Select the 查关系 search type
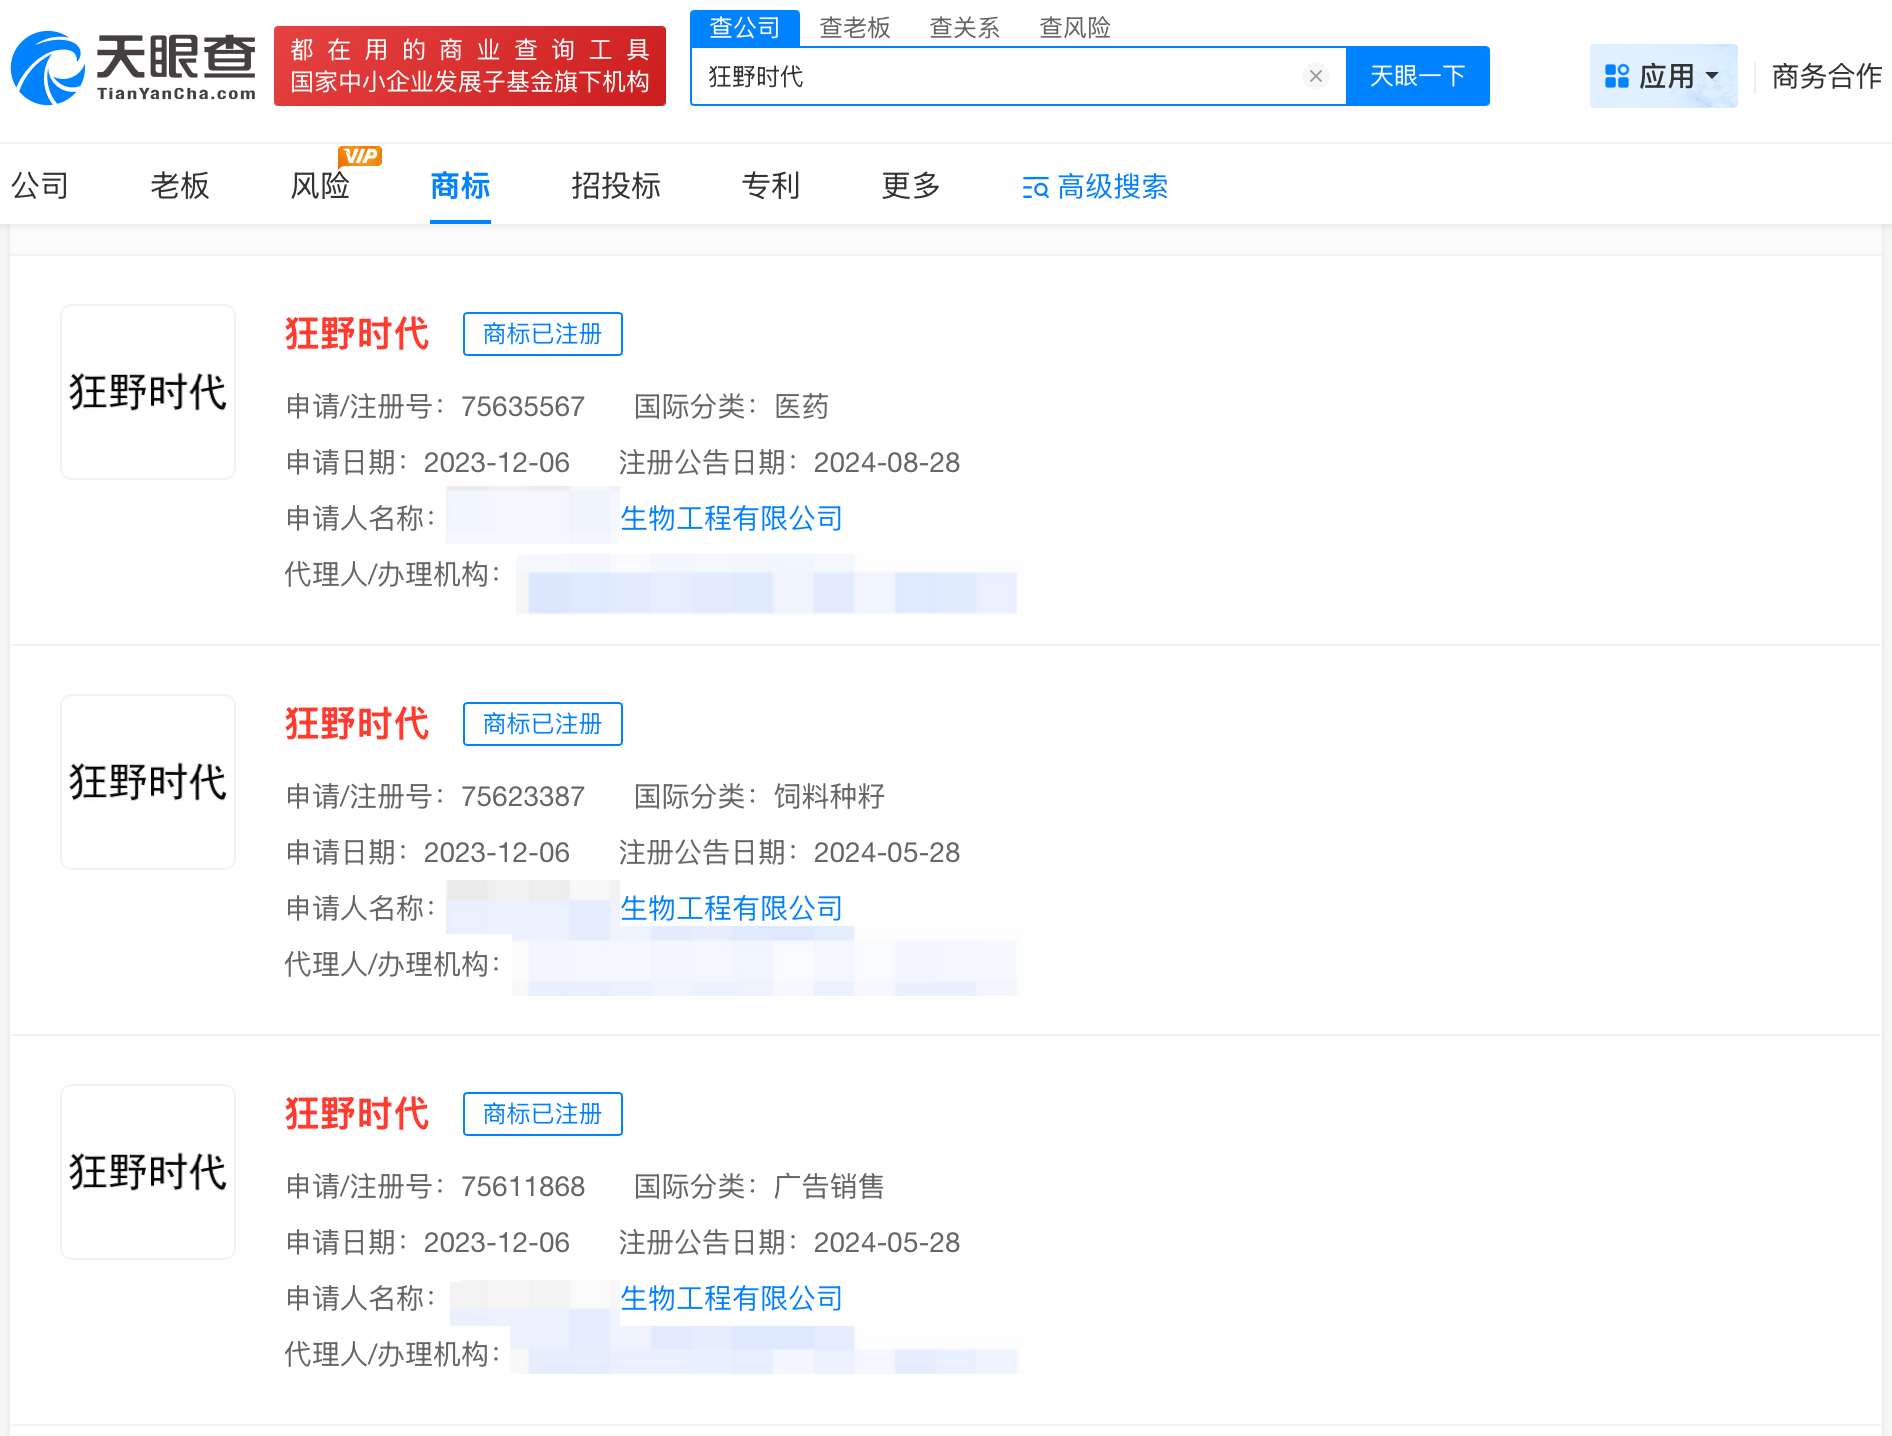 click(965, 27)
